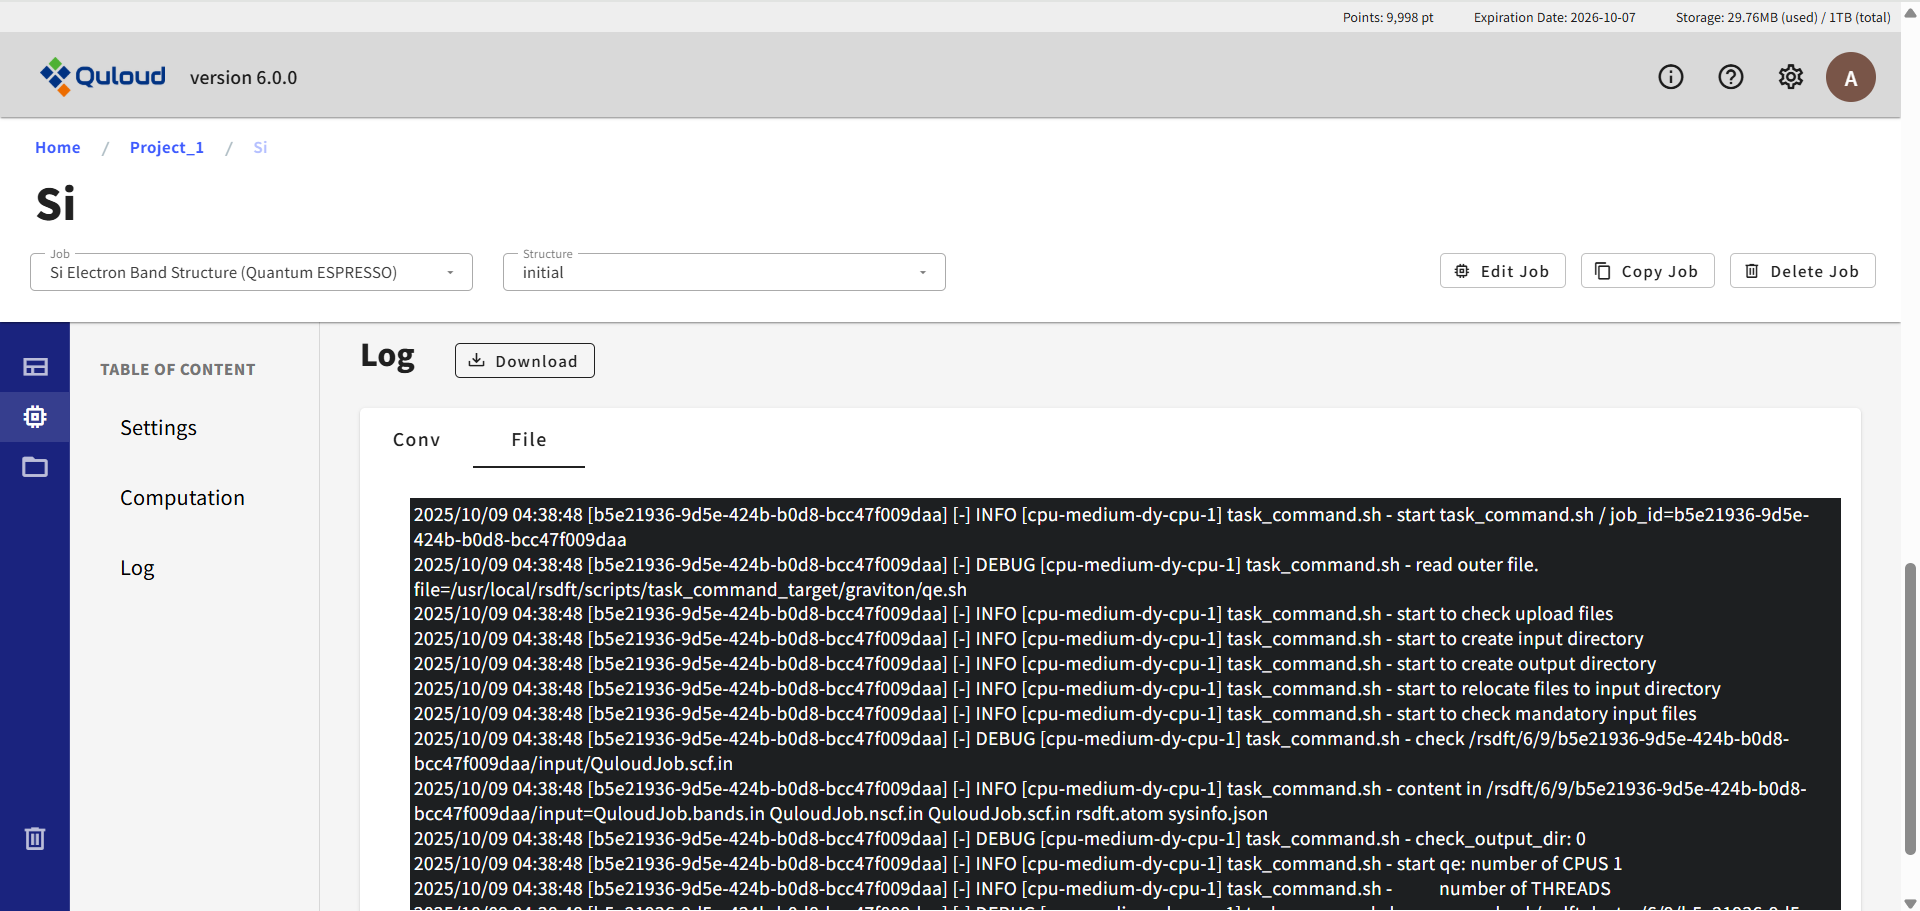The width and height of the screenshot is (1920, 911).
Task: Click the user avatar 'A'
Action: point(1850,77)
